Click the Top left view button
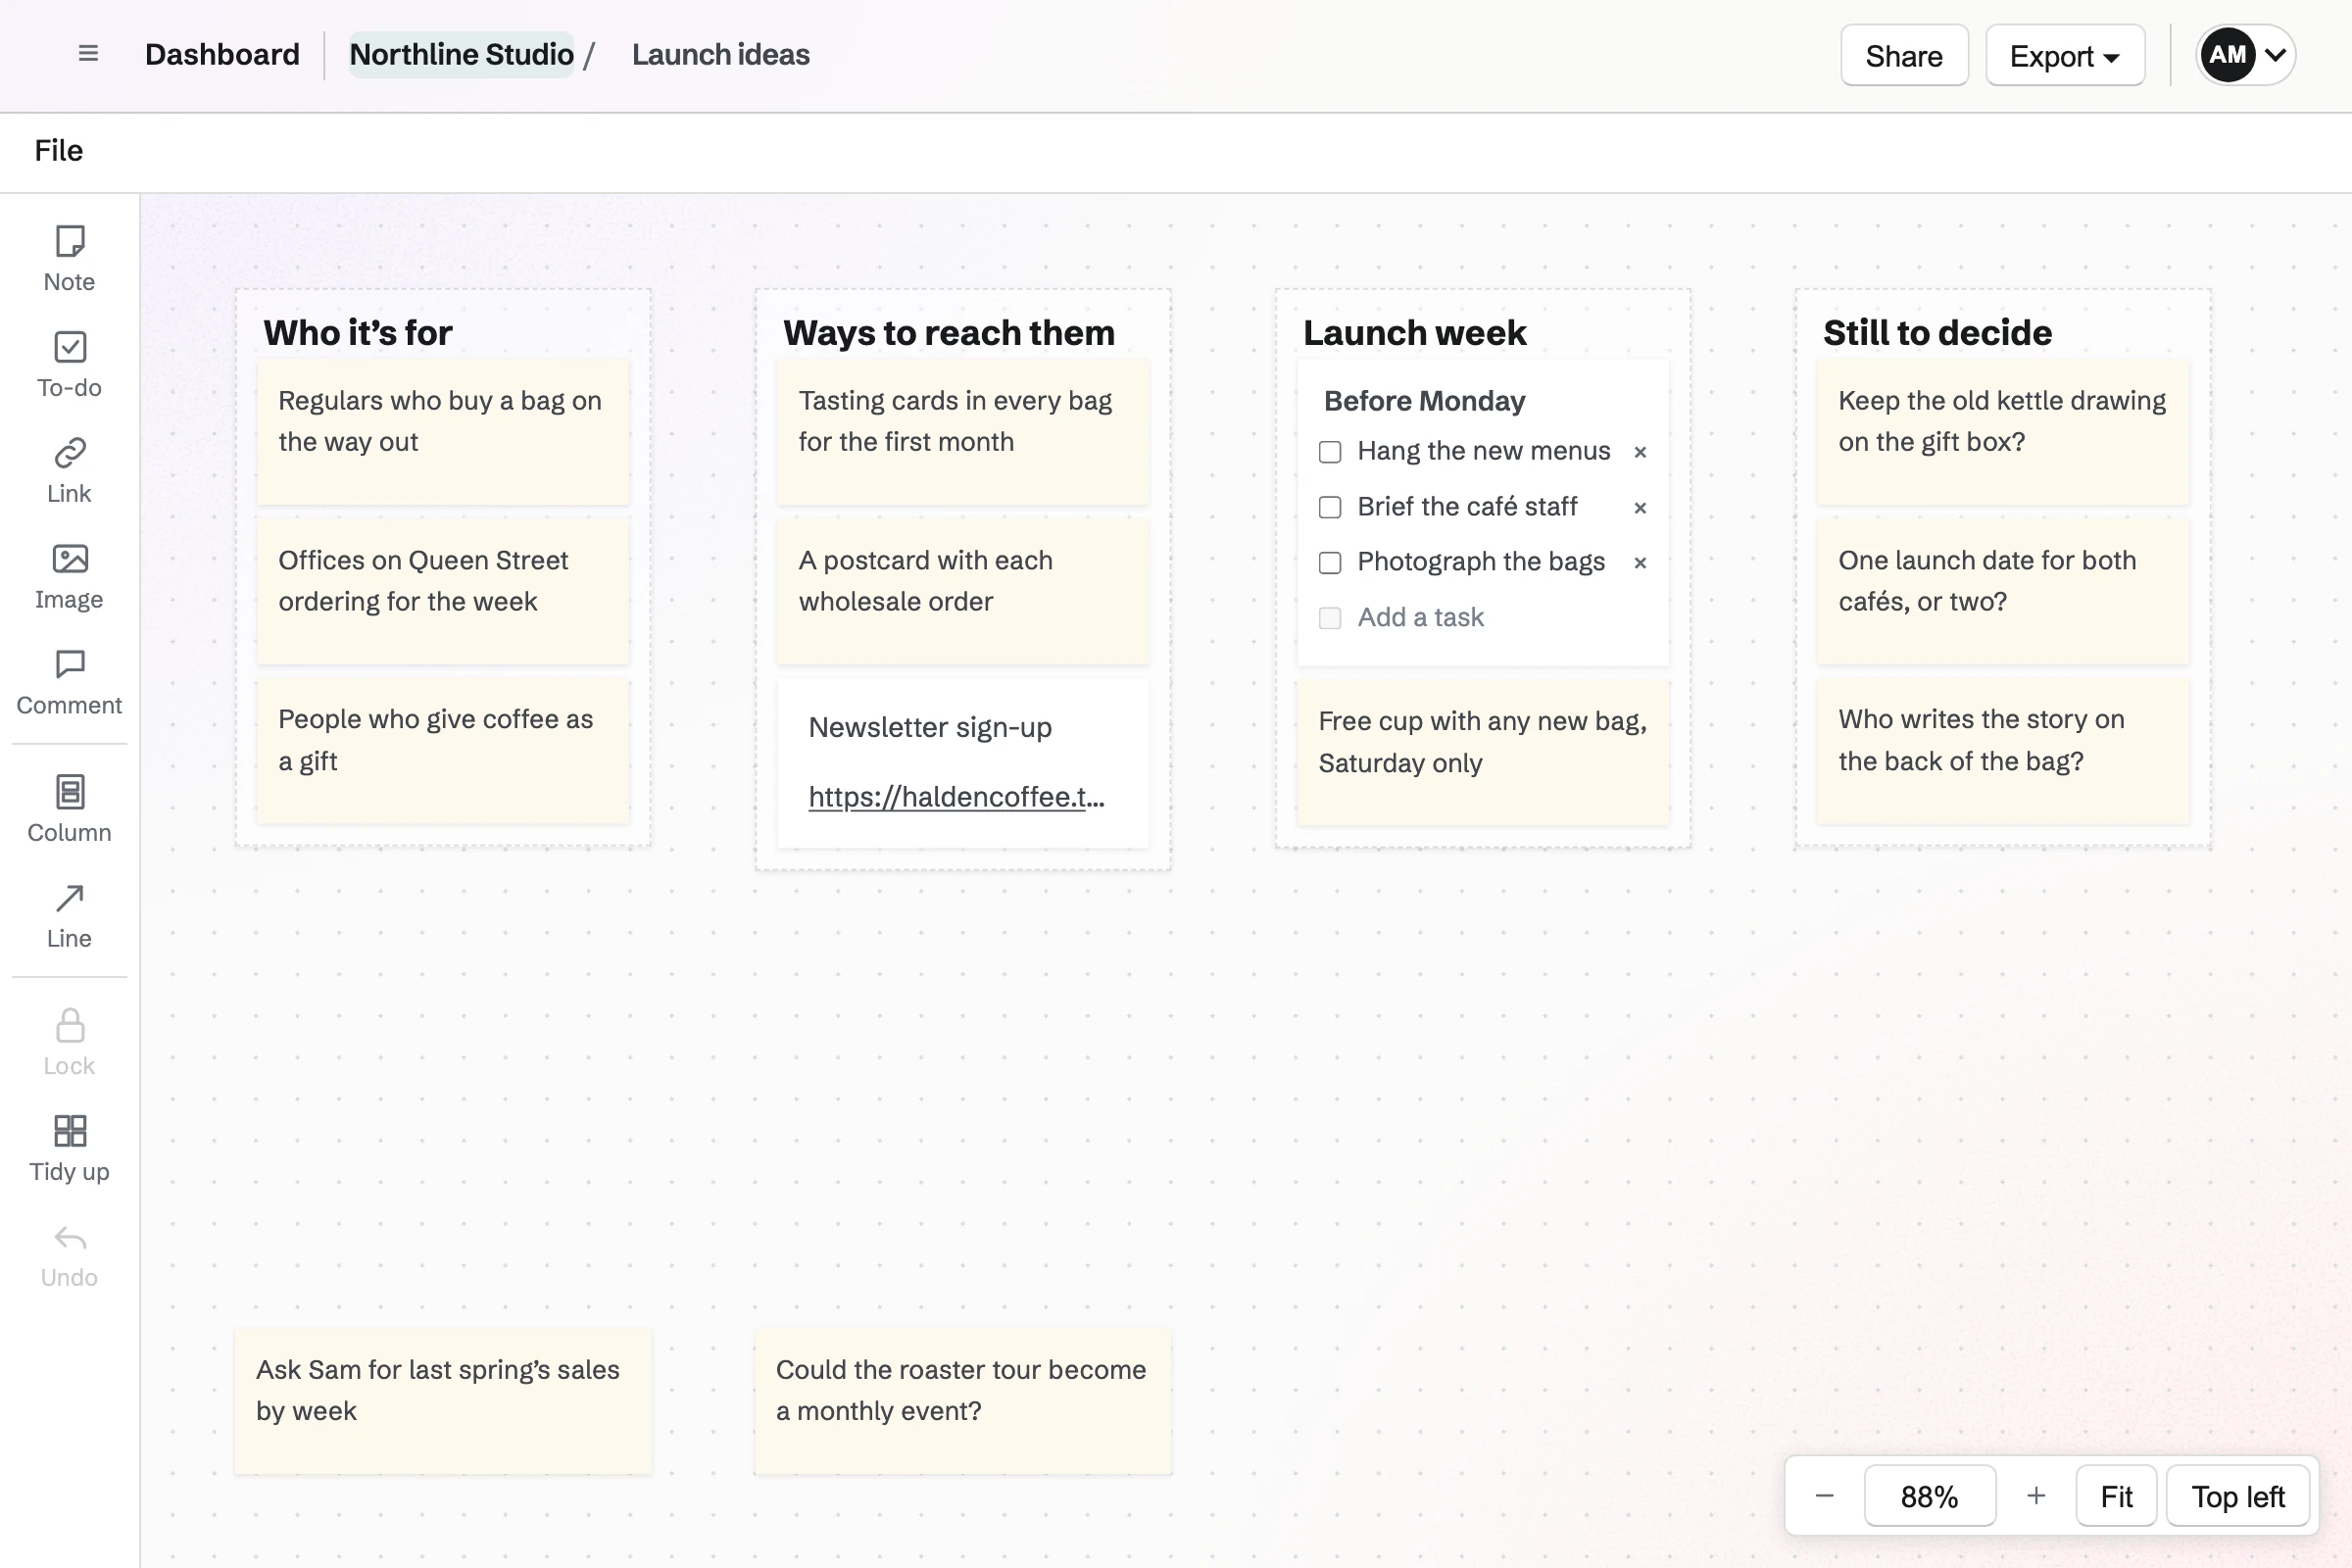 pos(2238,1496)
